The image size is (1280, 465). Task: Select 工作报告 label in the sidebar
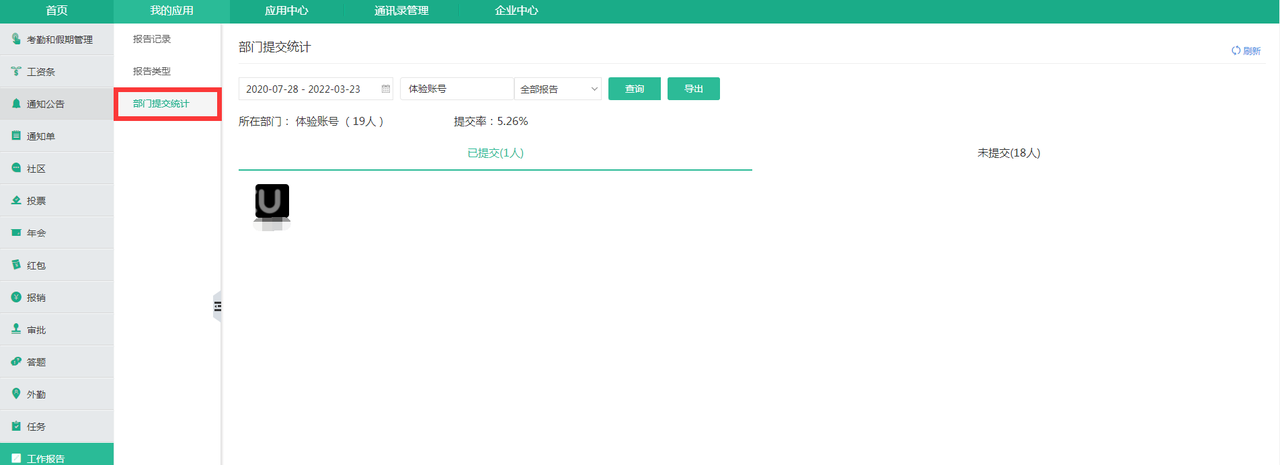point(46,459)
